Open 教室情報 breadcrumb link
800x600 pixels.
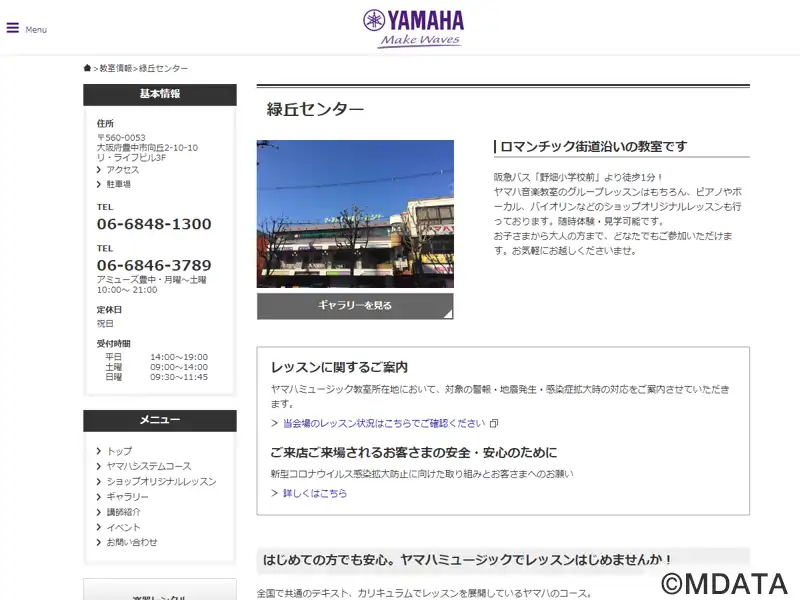116,68
